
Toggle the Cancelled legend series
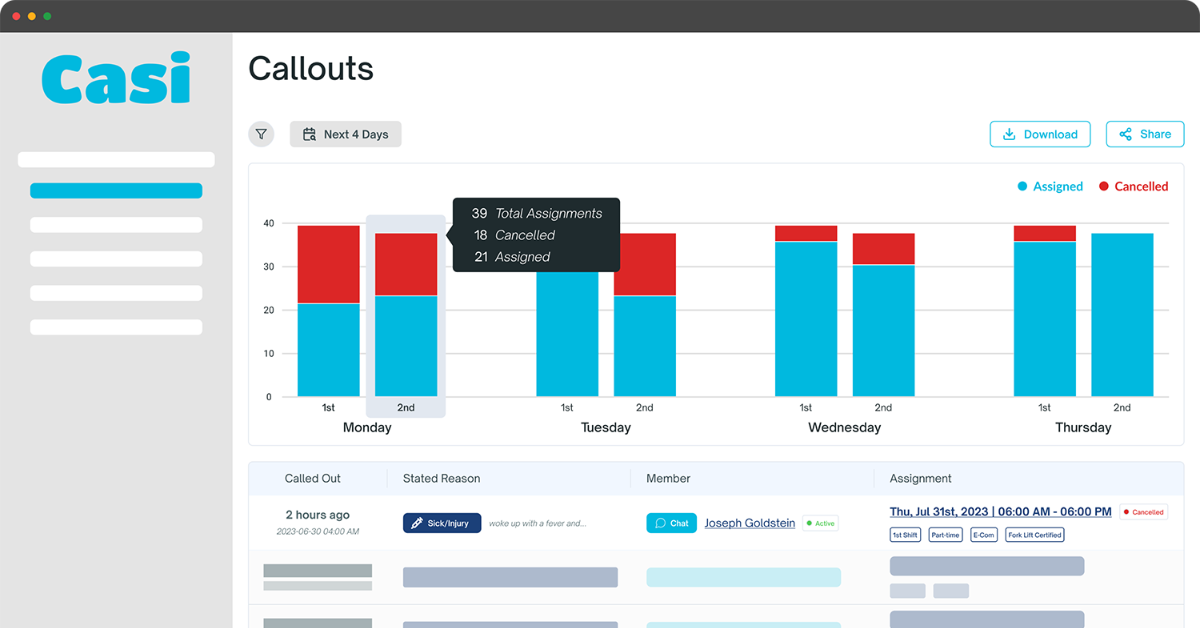point(1133,186)
